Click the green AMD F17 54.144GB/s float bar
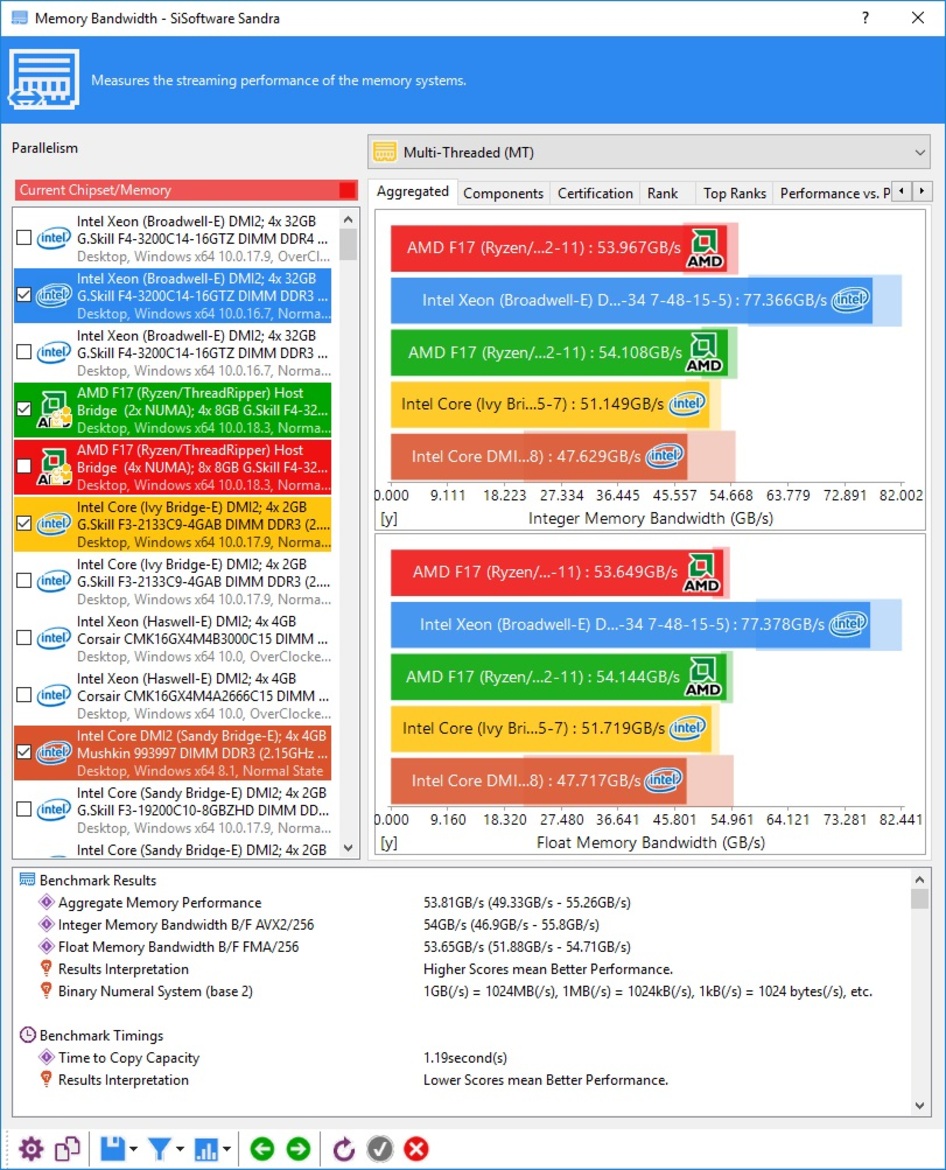Viewport: 946px width, 1170px height. 558,677
